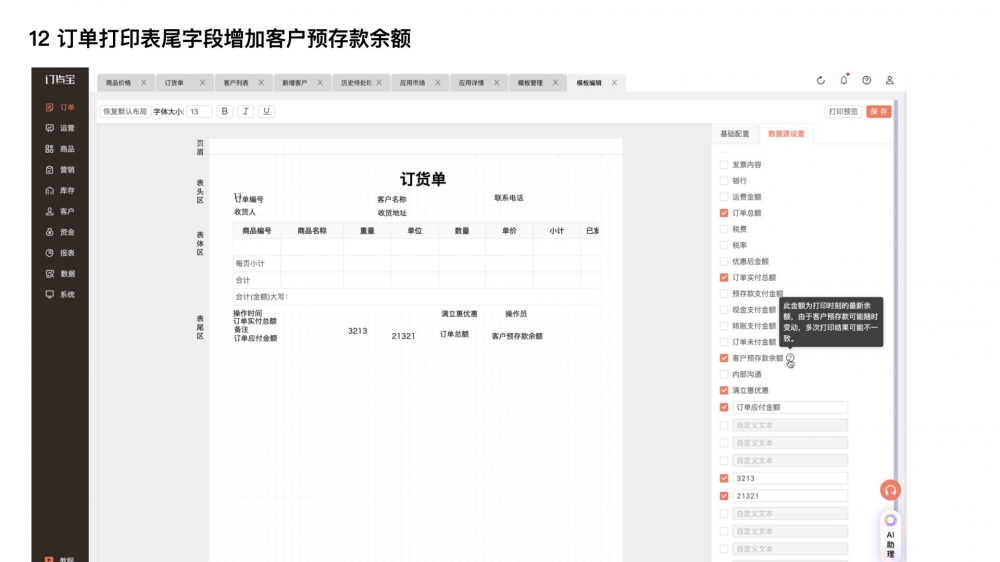Image resolution: width=1000 pixels, height=562 pixels.
Task: Click the orange 保存 button
Action: tap(879, 112)
